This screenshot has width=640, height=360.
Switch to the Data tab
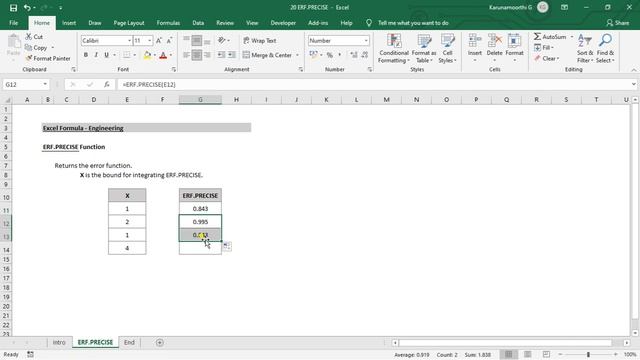coord(198,23)
